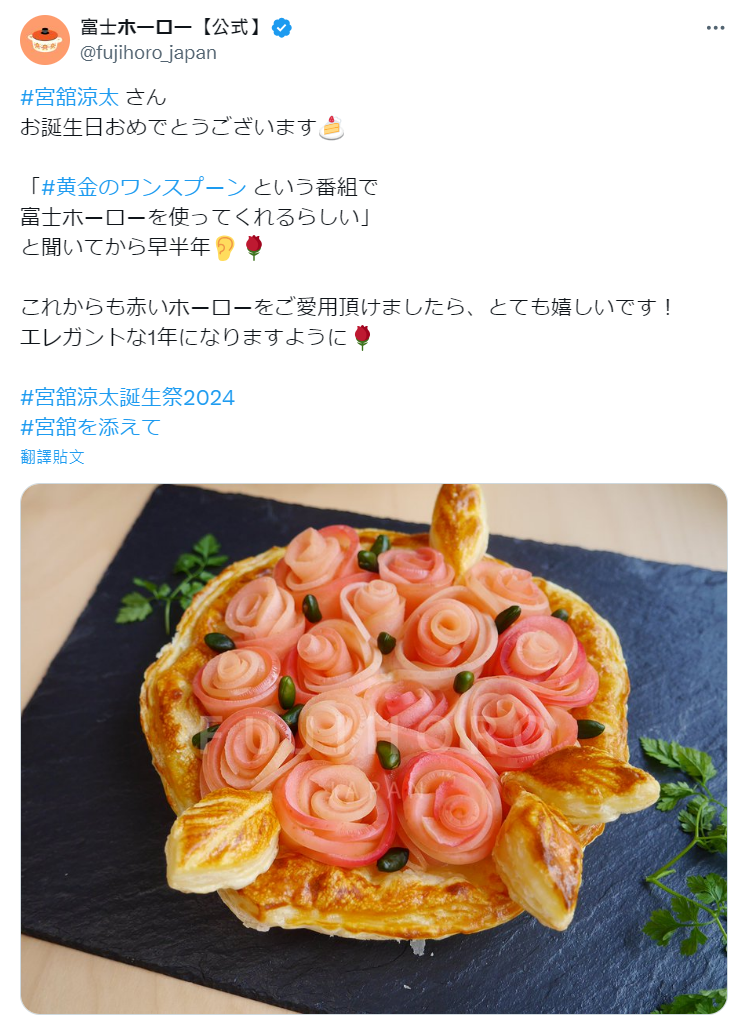Click 翻譯貼文 to translate the post
The height and width of the screenshot is (1018, 747).
(x=53, y=457)
